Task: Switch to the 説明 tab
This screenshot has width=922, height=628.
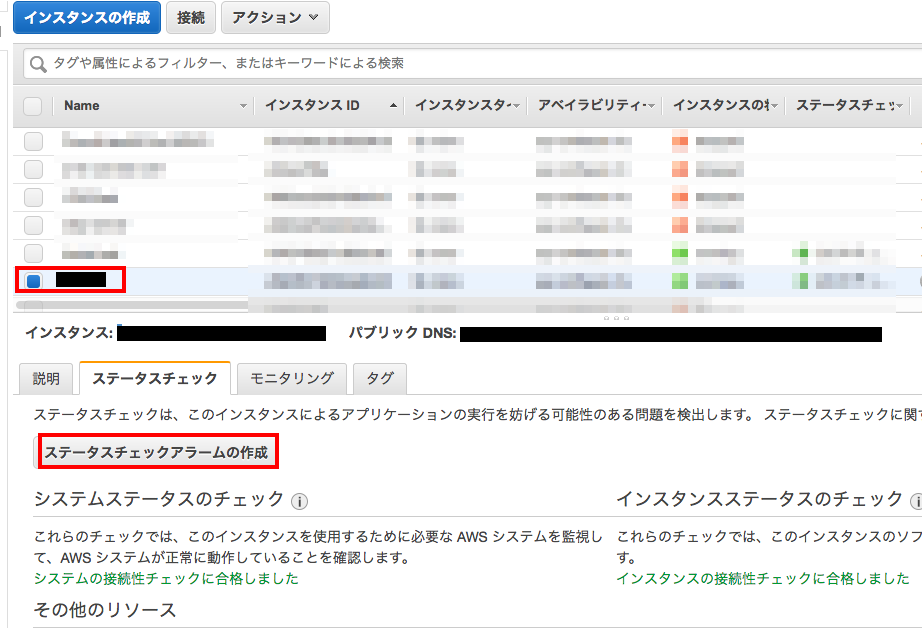Action: pyautogui.click(x=46, y=379)
